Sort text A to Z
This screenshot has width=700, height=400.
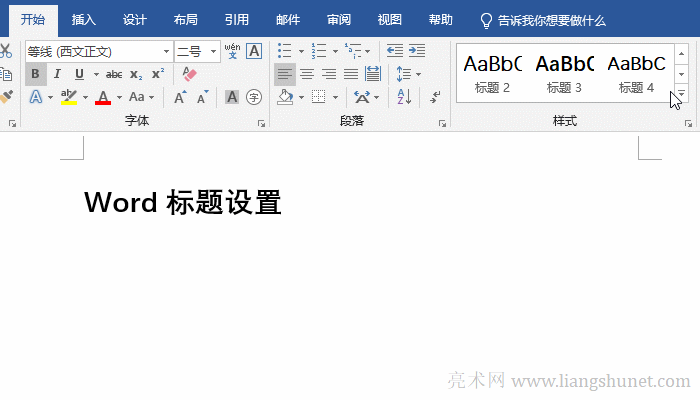click(x=404, y=97)
